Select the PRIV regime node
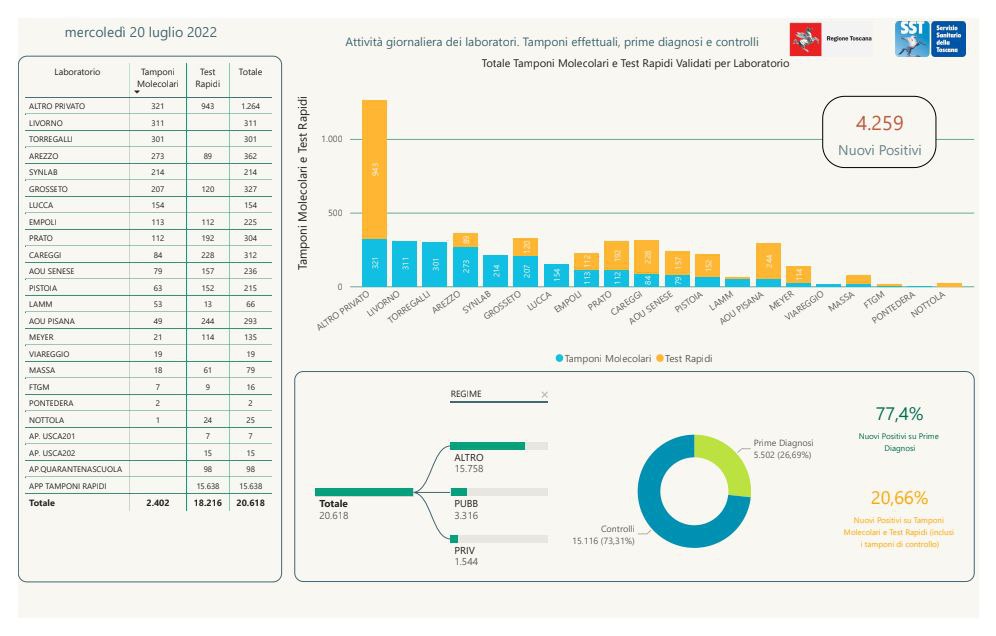This screenshot has height=636, width=996. (499, 539)
